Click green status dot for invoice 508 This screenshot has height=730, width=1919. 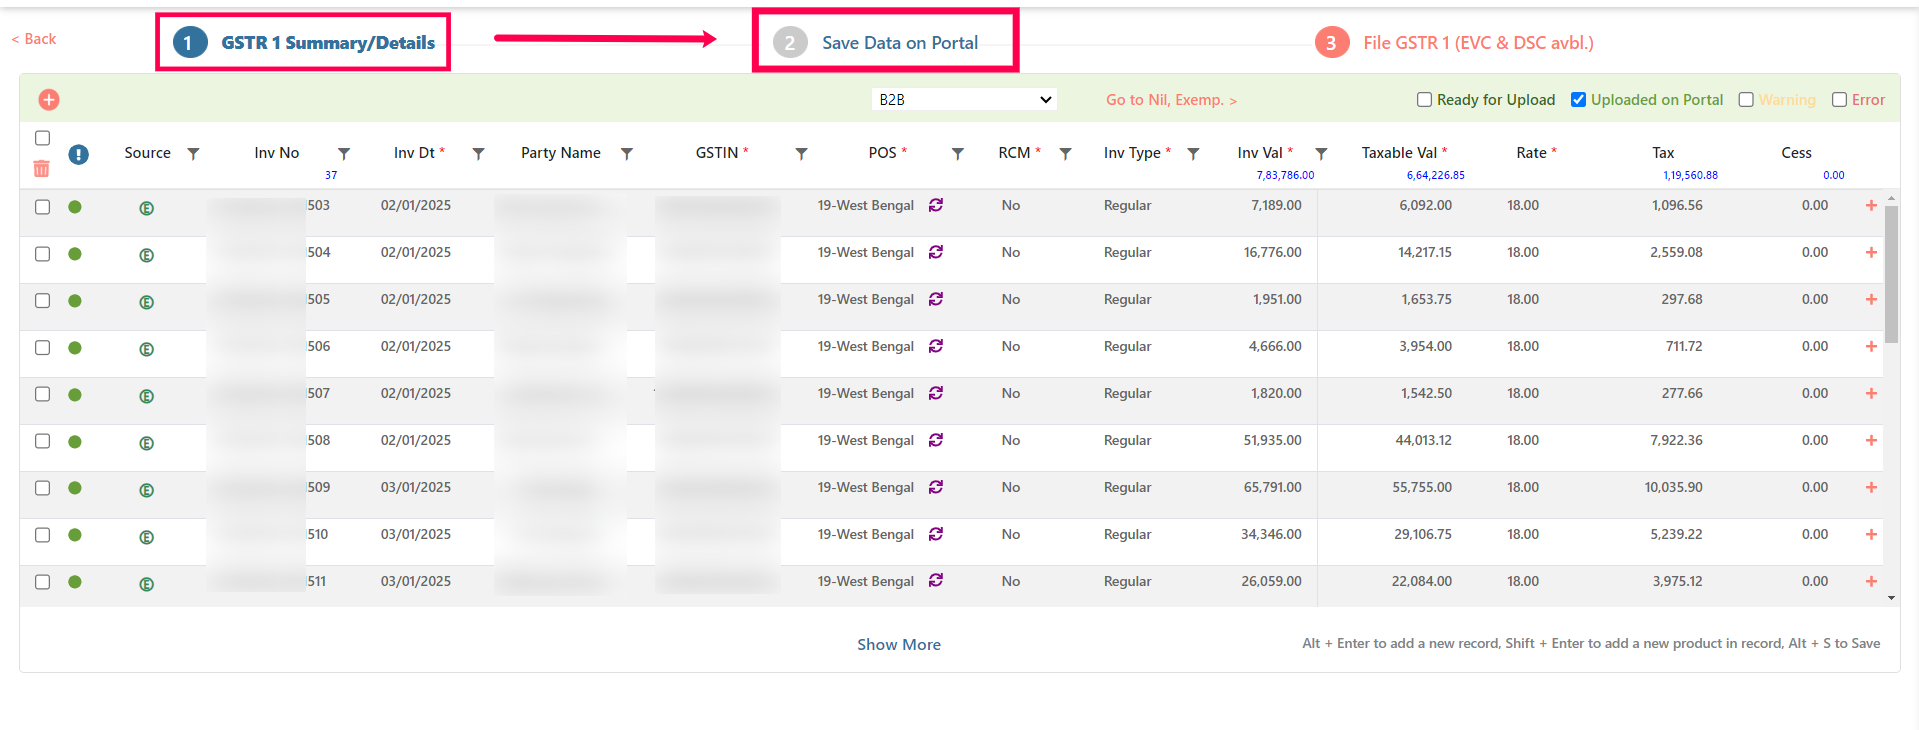point(75,442)
